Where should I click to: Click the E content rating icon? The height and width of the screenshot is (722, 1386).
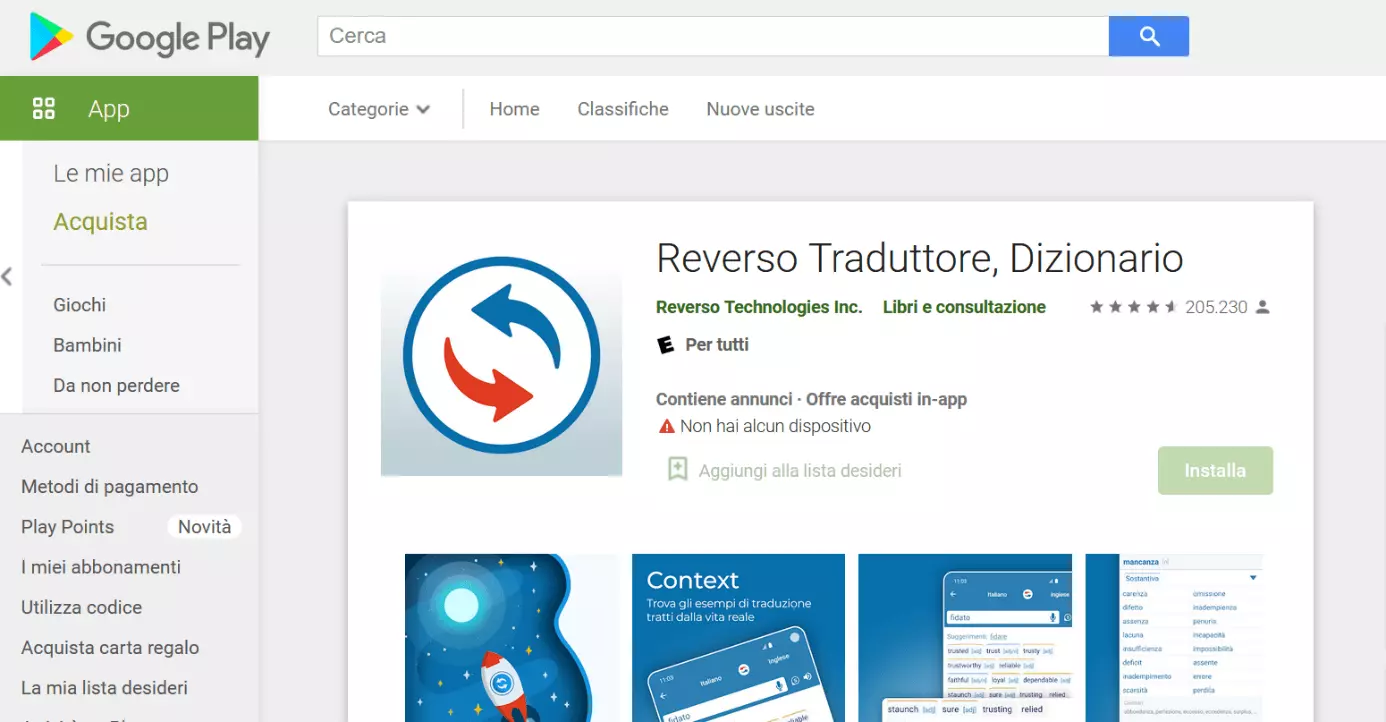[x=665, y=345]
